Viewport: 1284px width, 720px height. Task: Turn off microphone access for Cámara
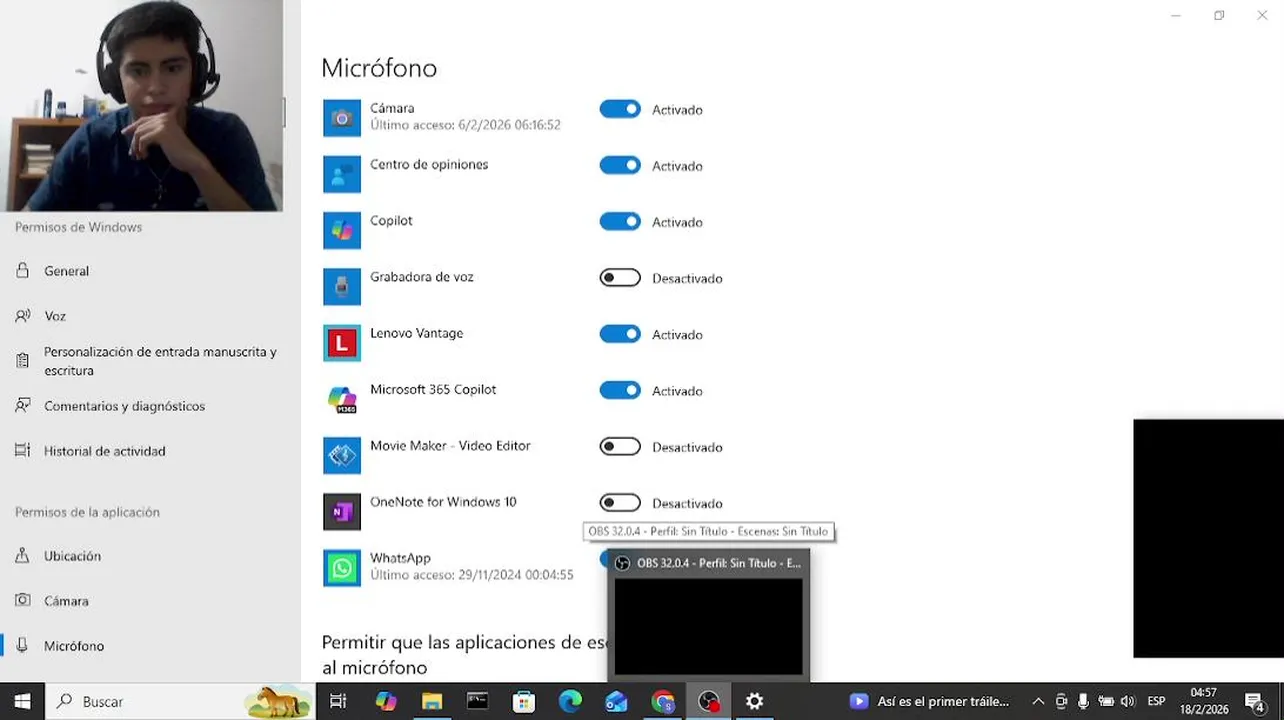pyautogui.click(x=620, y=110)
